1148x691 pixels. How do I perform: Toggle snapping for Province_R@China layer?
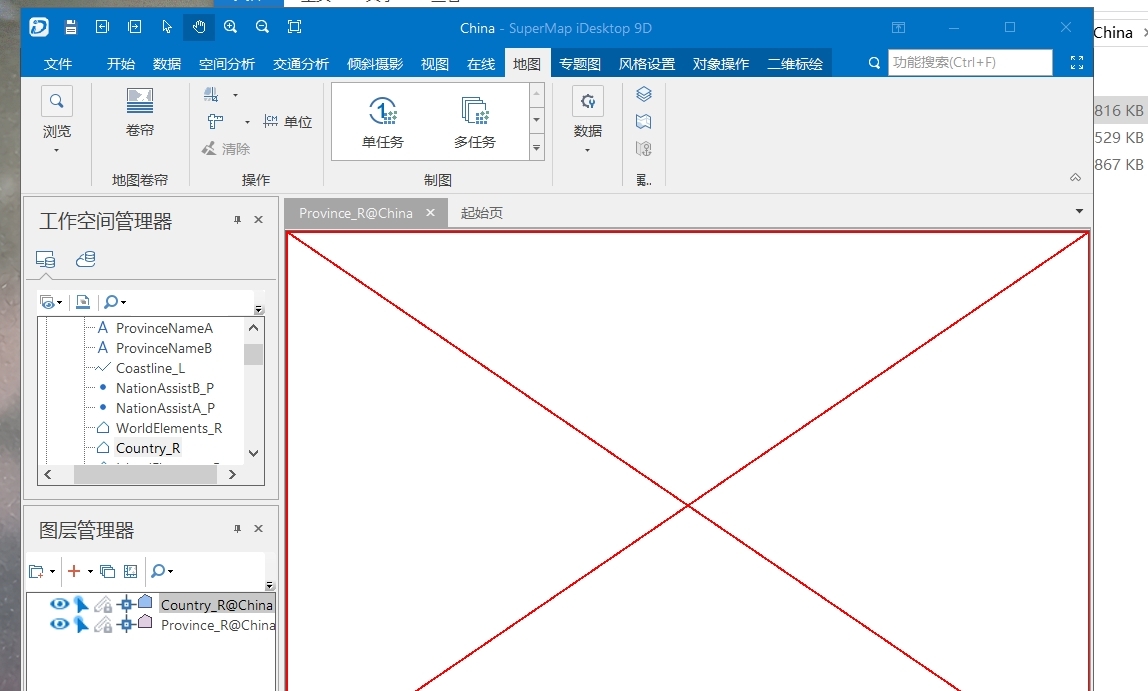pyautogui.click(x=126, y=624)
